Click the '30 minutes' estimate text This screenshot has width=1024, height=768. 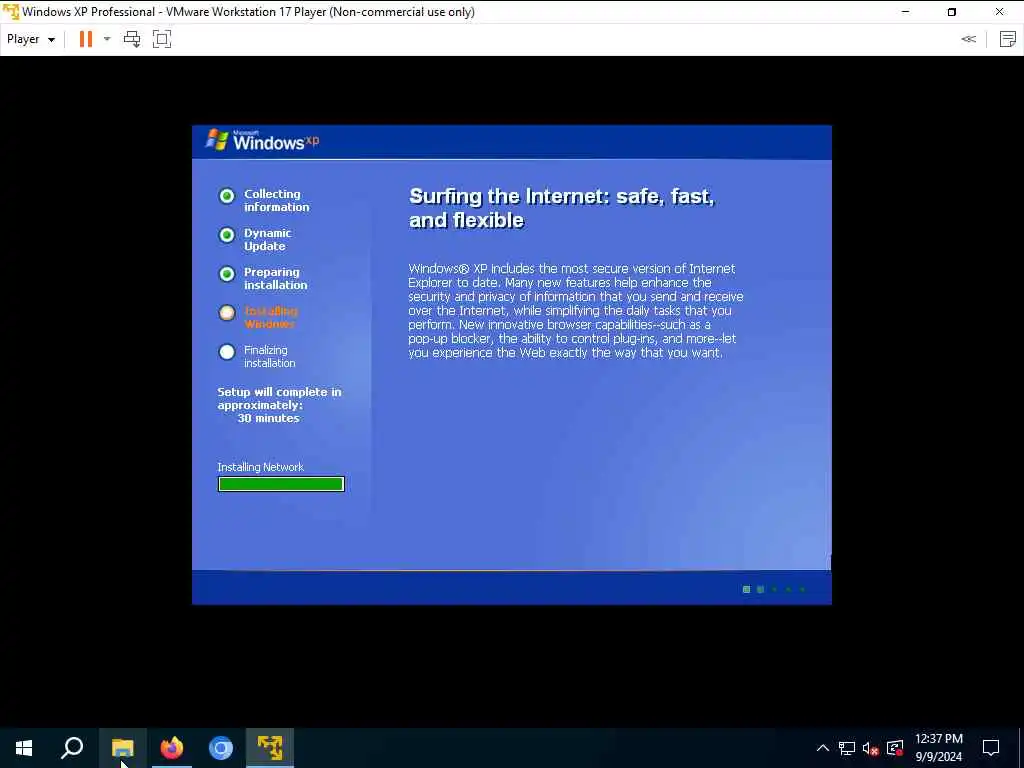[x=268, y=418]
